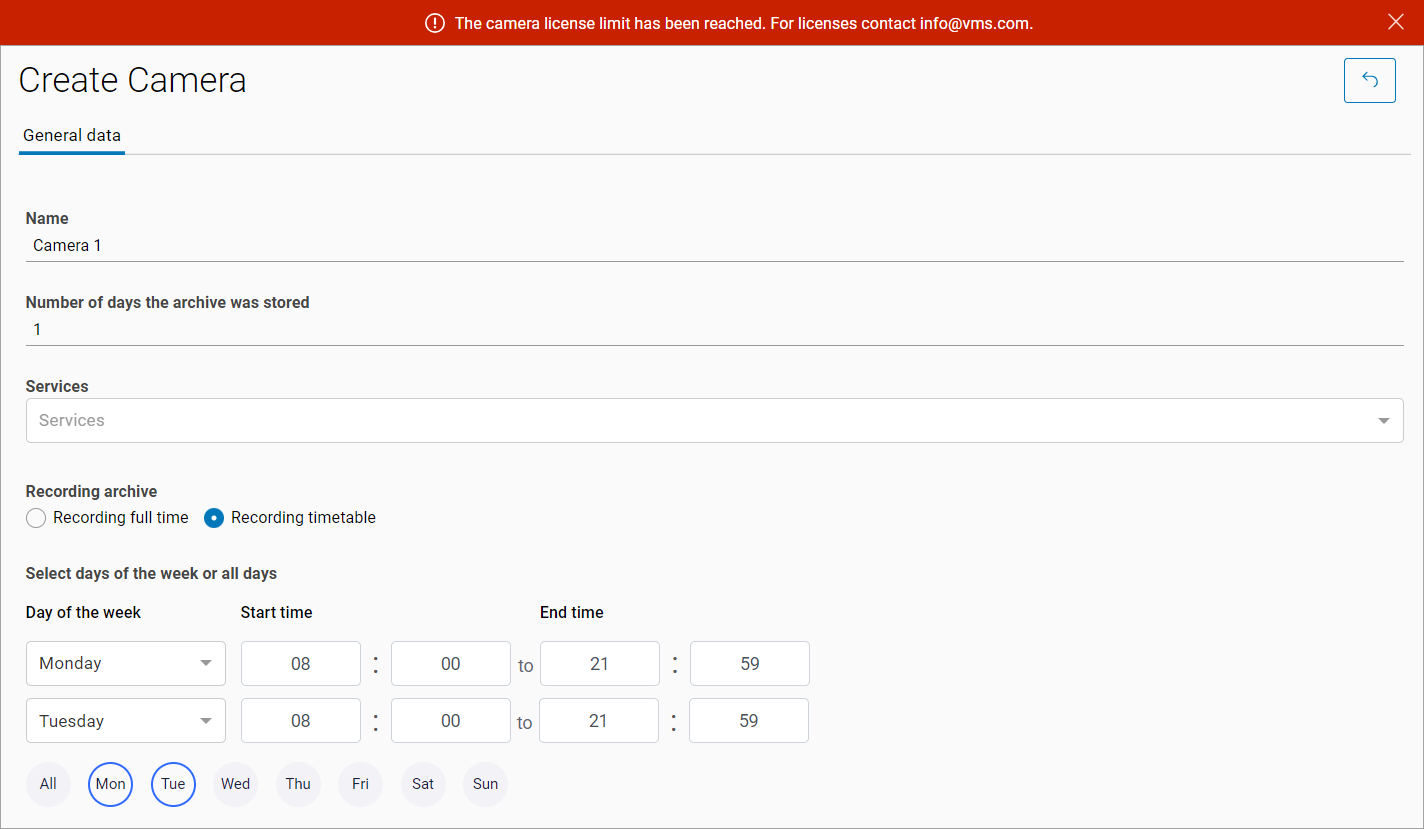Select Recording full time option
Screen dimensions: 1424x829
coord(36,518)
